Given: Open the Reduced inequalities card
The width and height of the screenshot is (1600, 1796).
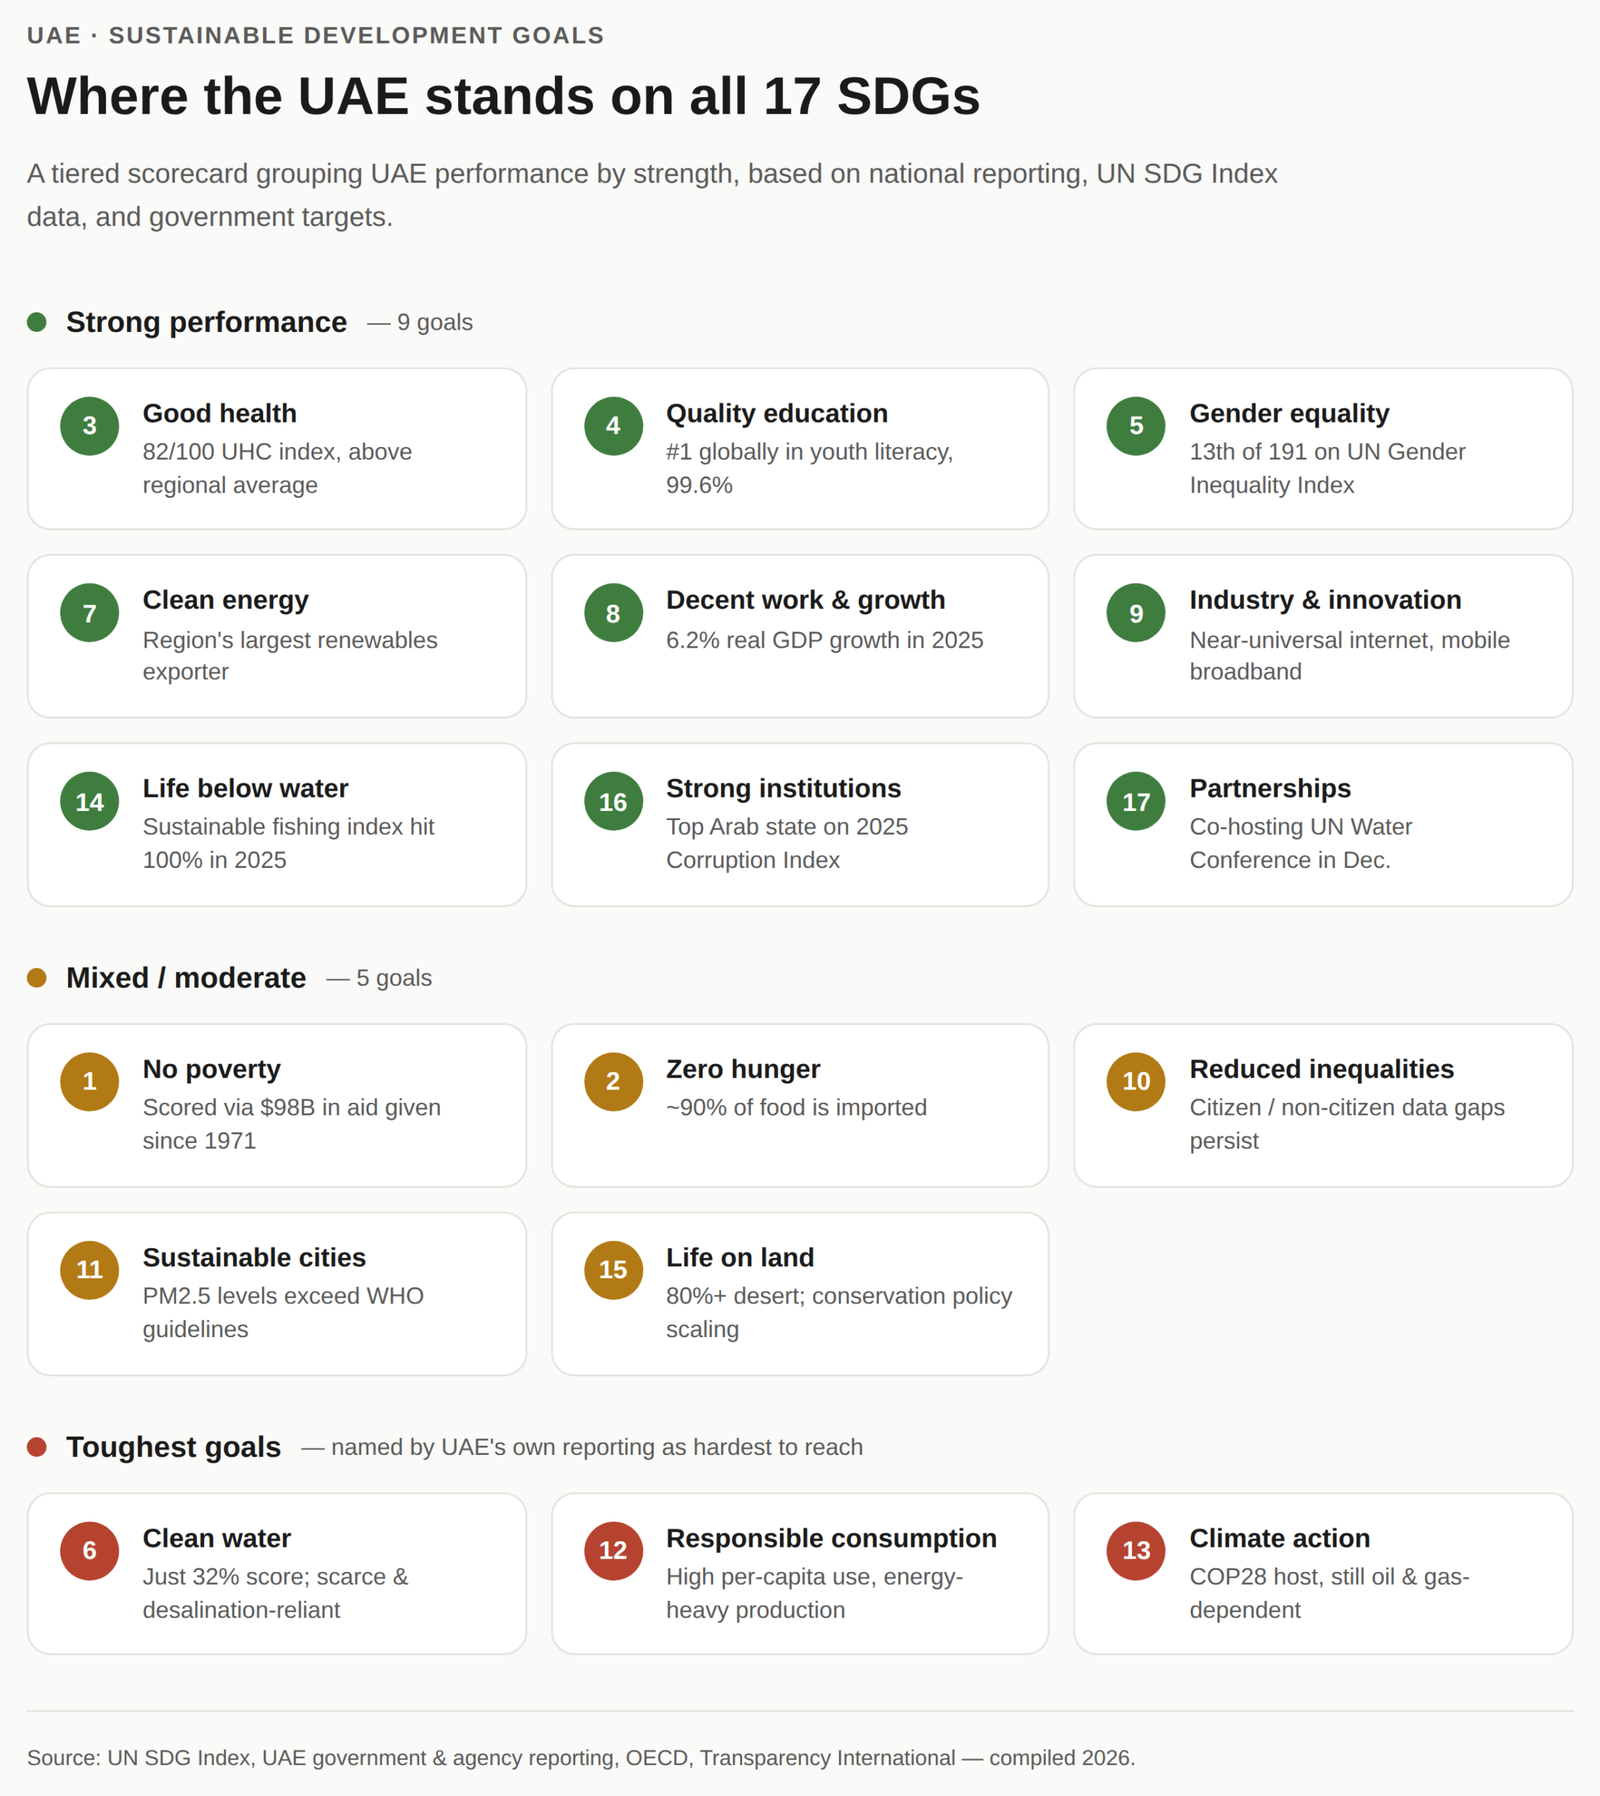Looking at the screenshot, I should 1323,1105.
